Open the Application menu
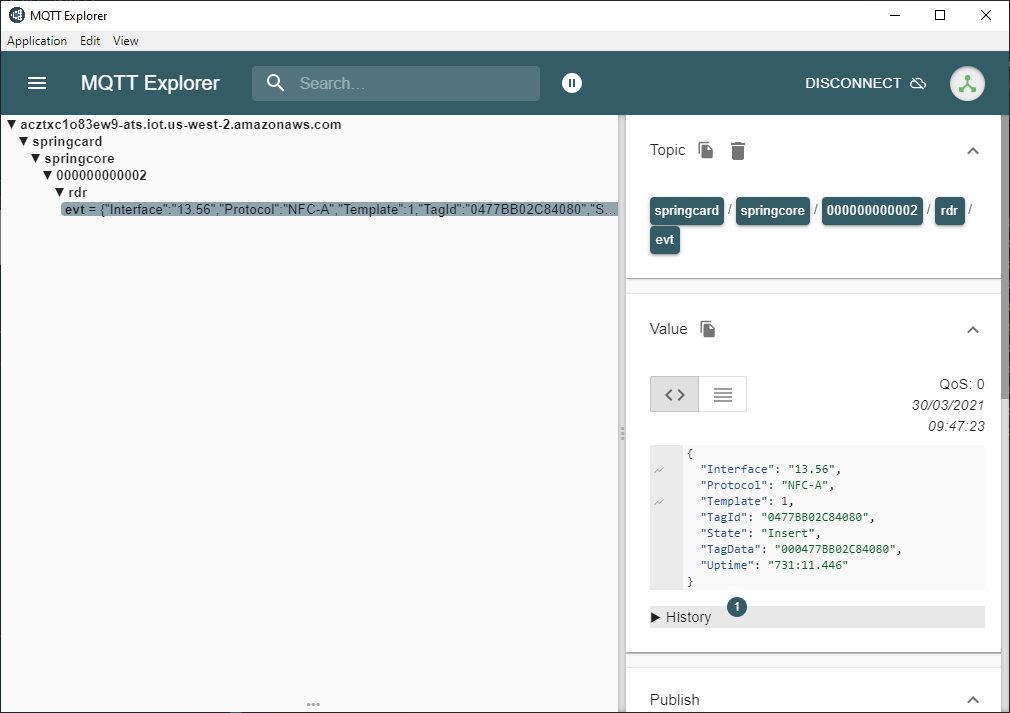 [x=37, y=41]
